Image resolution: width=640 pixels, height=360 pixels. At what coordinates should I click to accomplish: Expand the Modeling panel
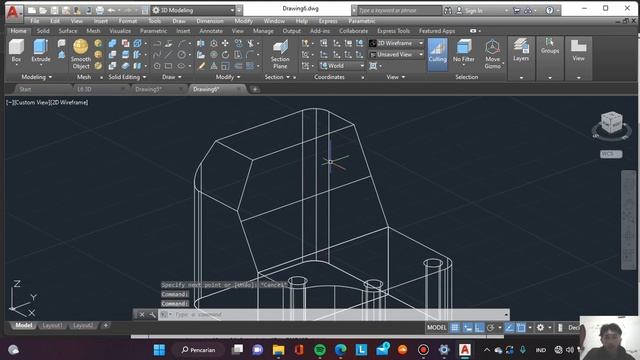coord(37,77)
